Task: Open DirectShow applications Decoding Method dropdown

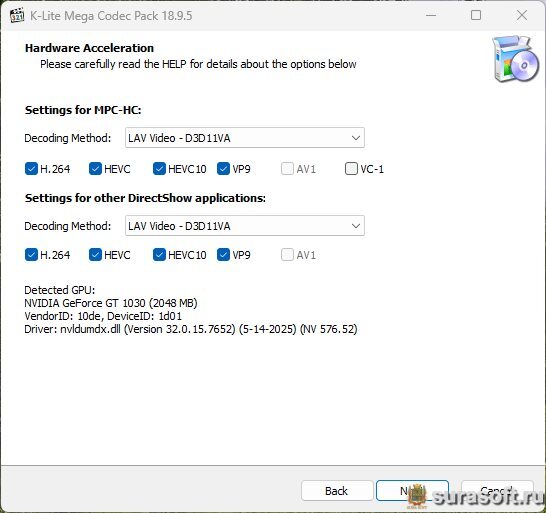Action: pos(245,226)
